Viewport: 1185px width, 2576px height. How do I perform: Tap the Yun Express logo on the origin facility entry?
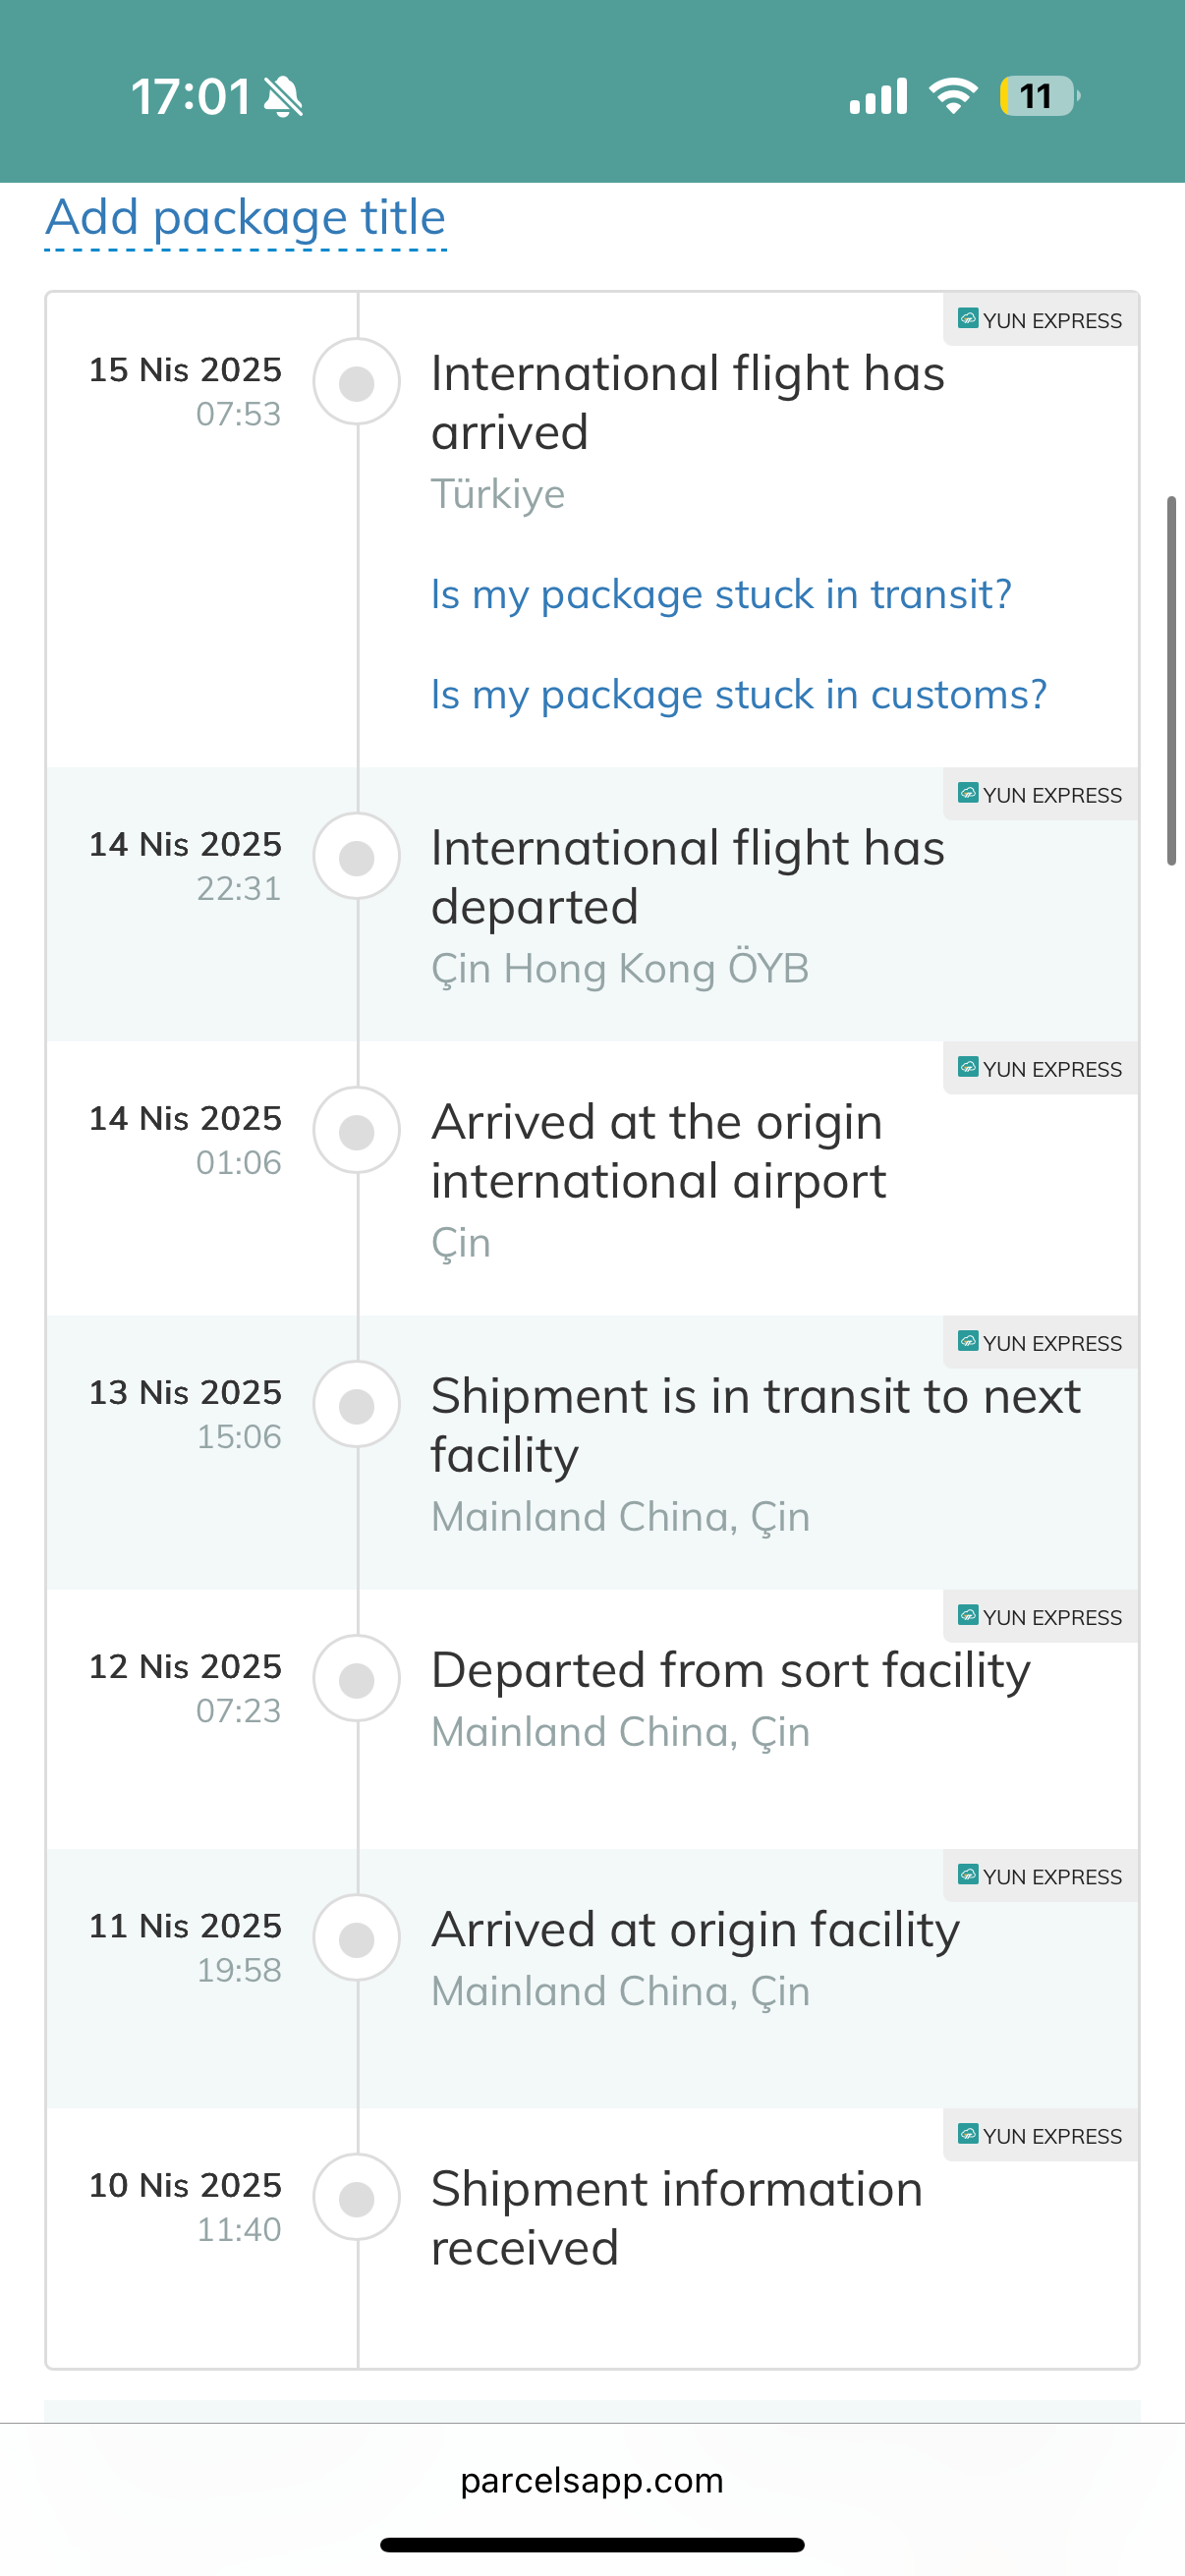tap(967, 1875)
